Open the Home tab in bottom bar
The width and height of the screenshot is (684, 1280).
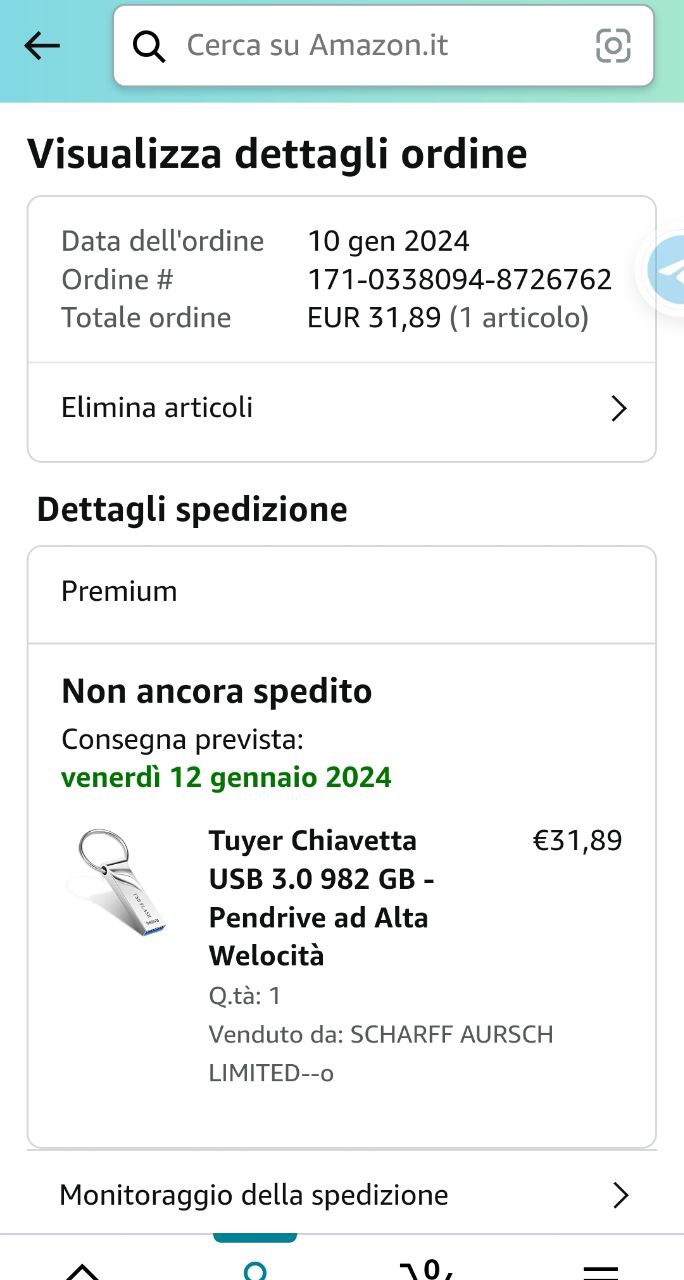point(82,1270)
